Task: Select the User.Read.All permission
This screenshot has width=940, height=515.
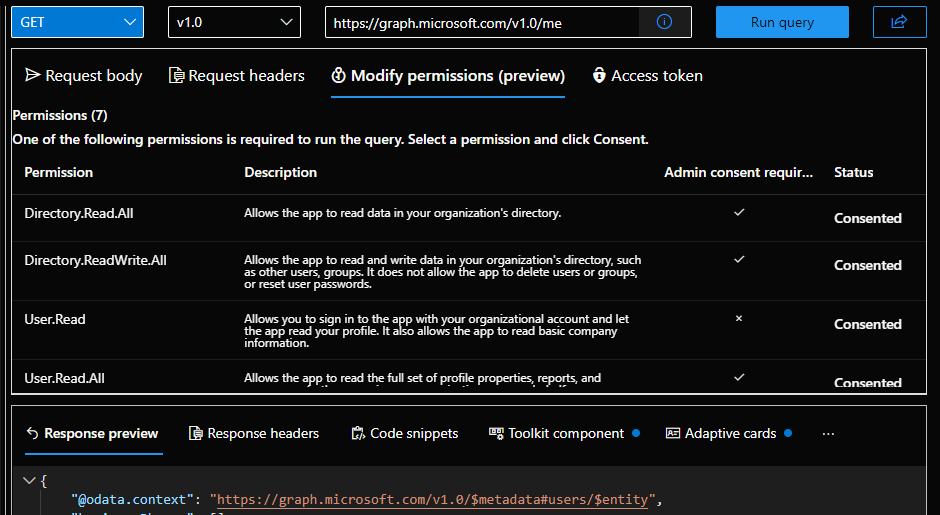Action: (65, 378)
